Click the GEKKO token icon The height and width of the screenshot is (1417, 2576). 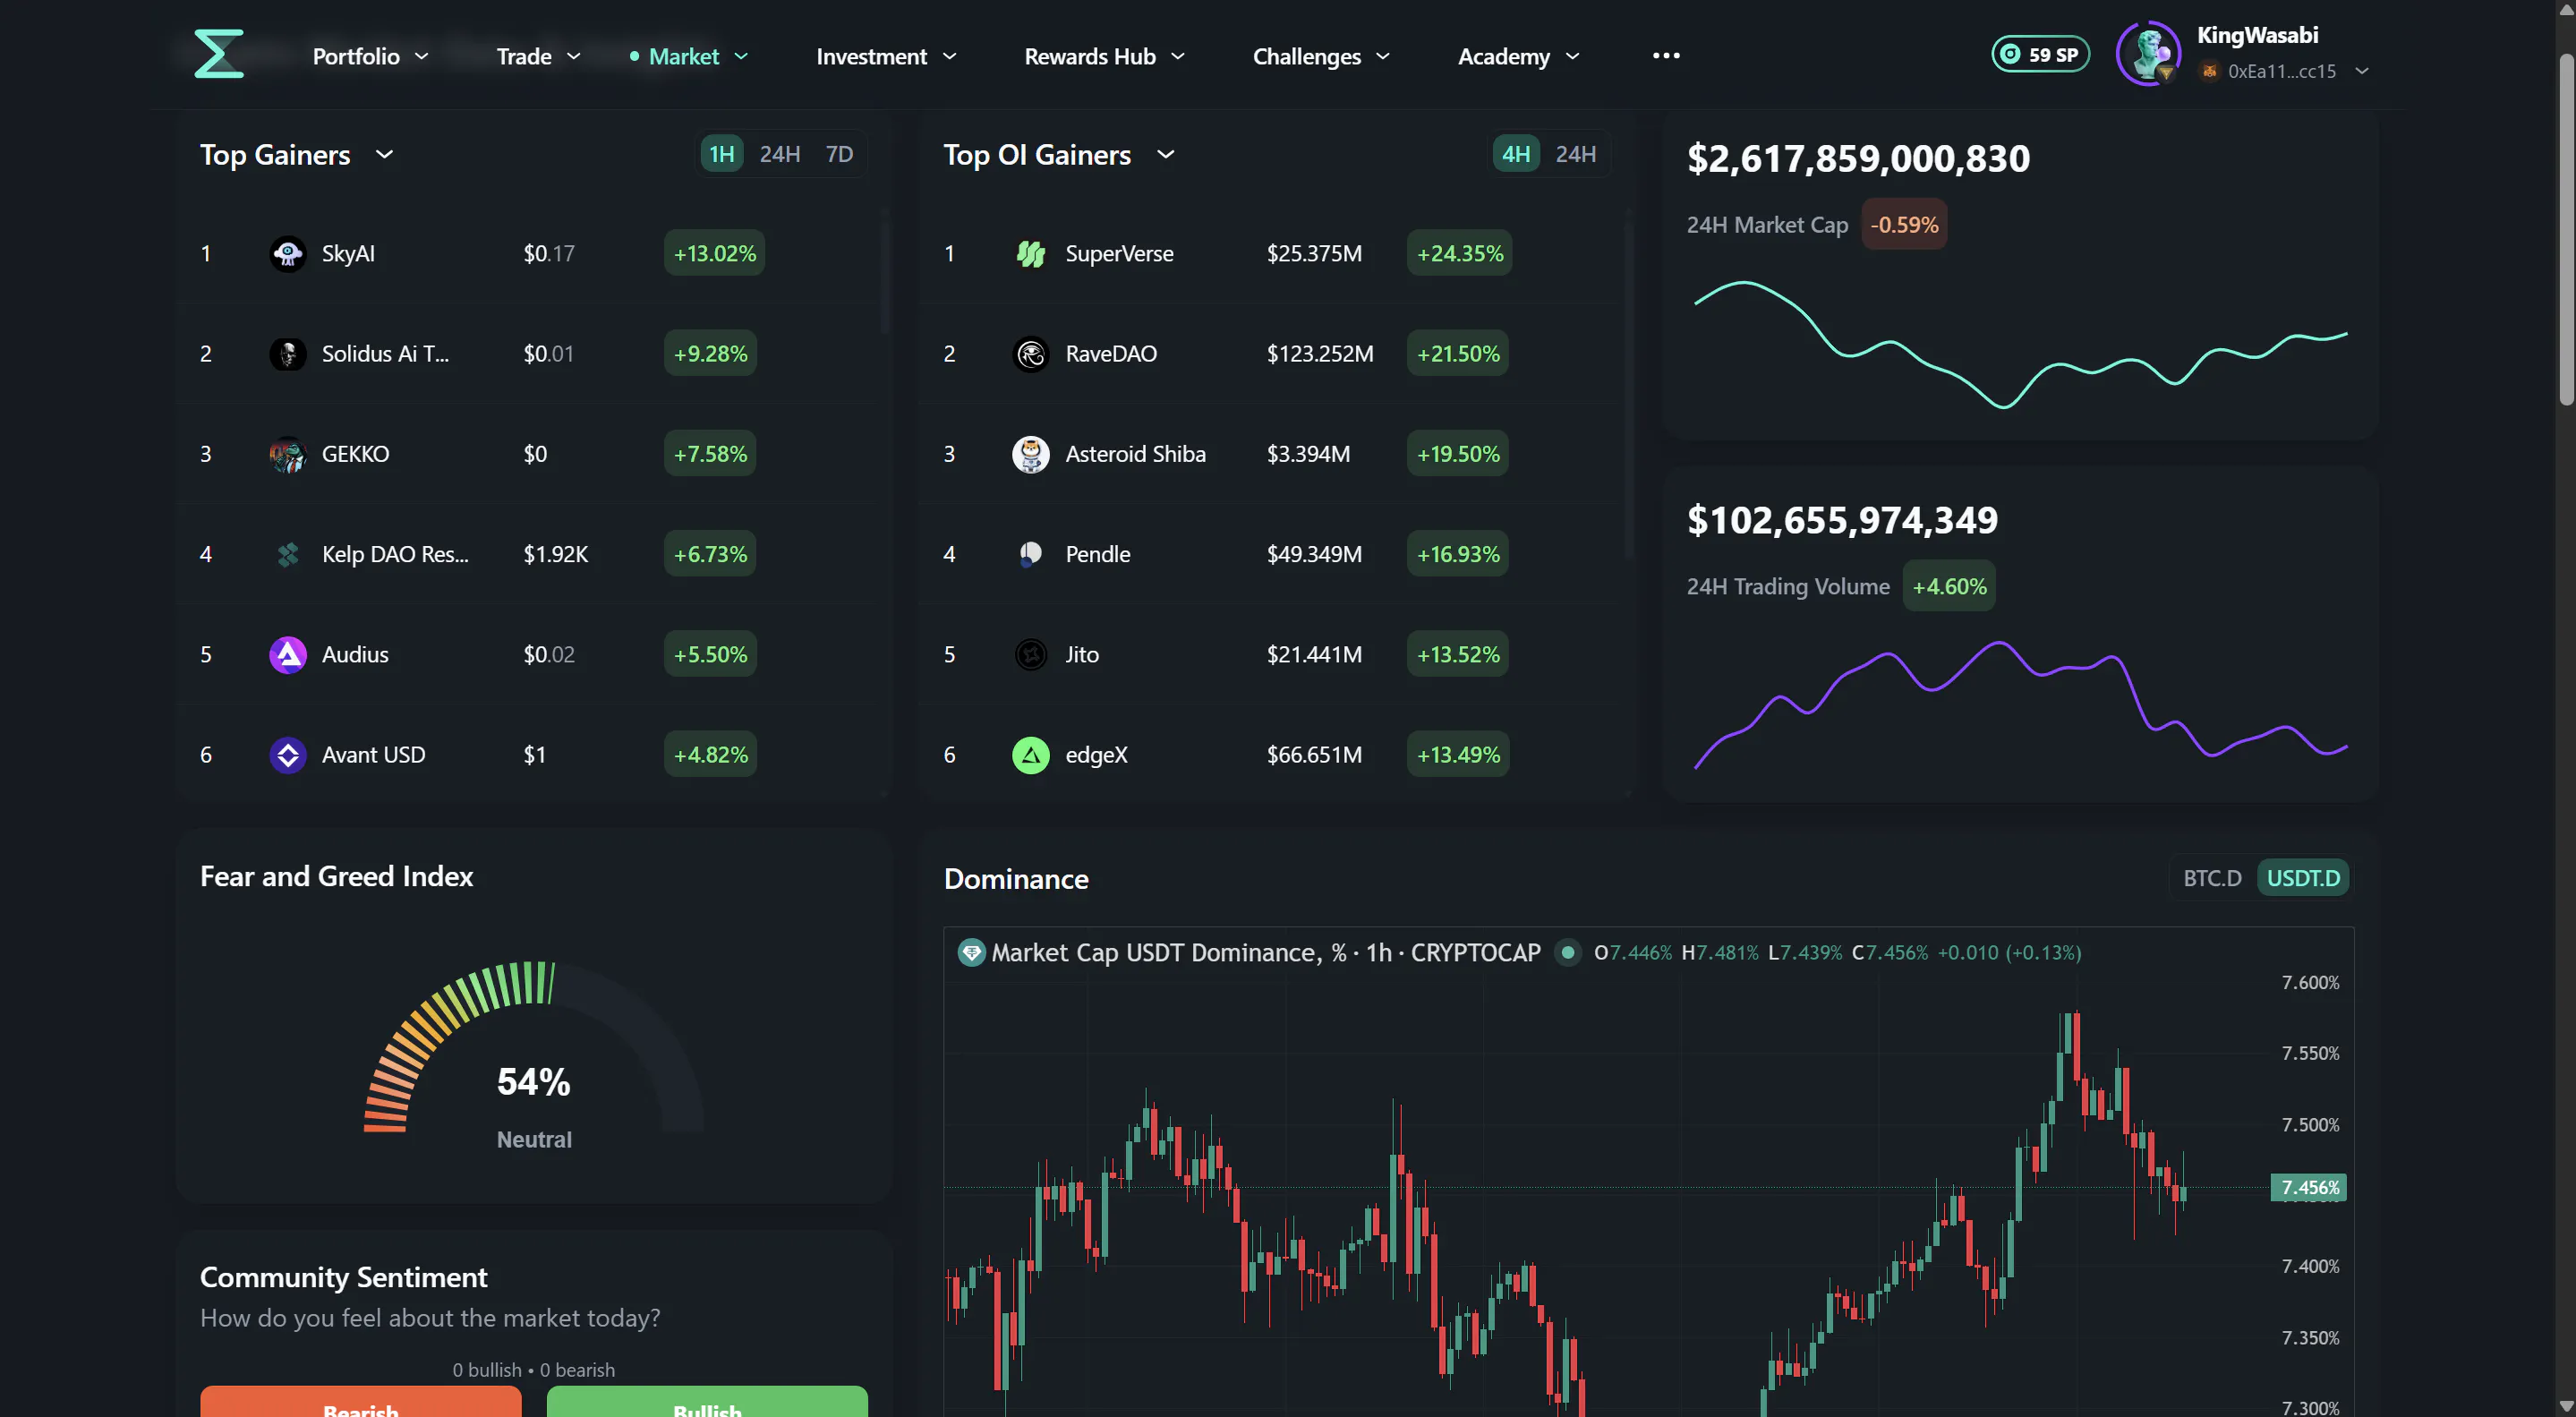tap(288, 454)
